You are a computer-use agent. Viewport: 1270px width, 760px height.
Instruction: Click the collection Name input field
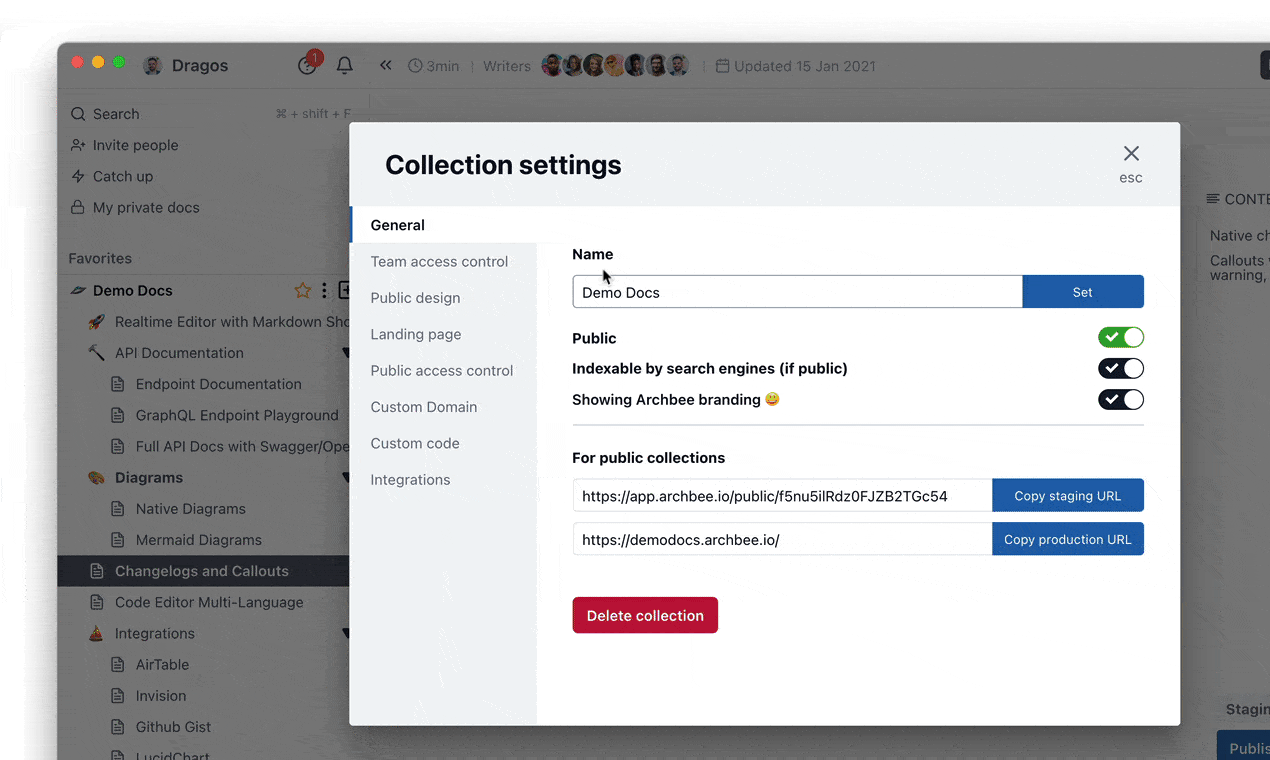(797, 292)
